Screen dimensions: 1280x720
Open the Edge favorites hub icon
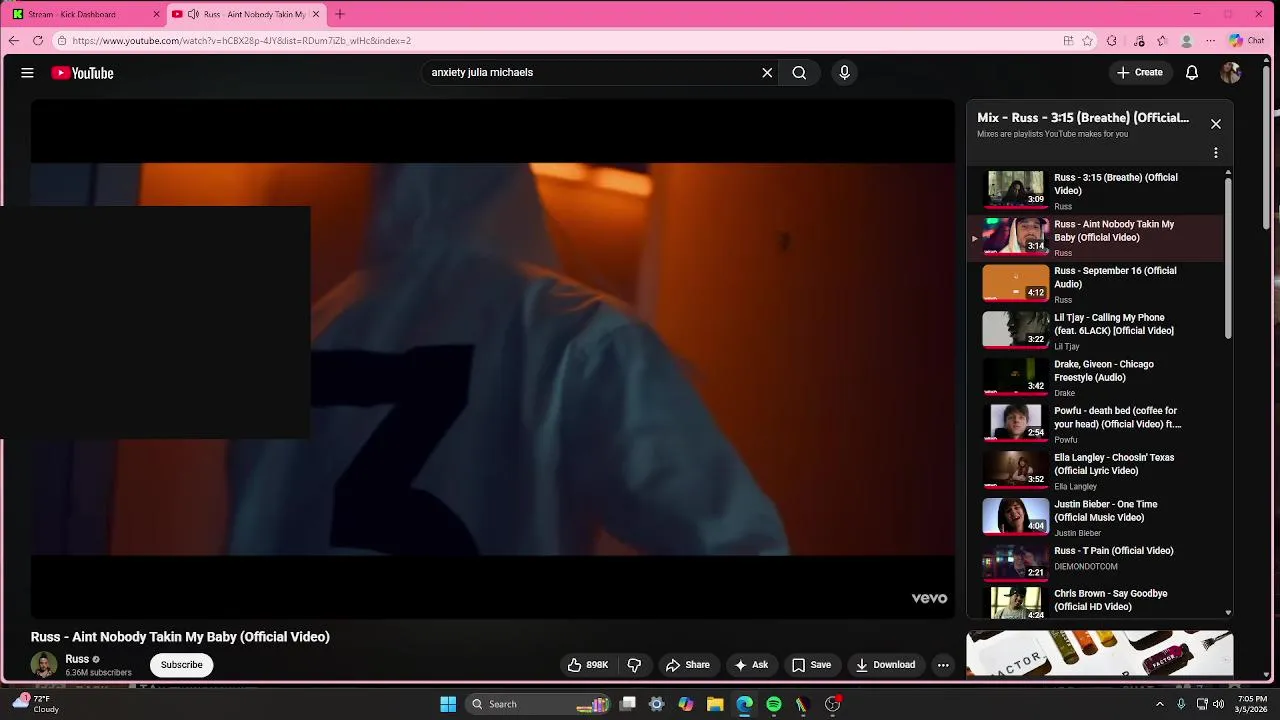click(x=1162, y=41)
